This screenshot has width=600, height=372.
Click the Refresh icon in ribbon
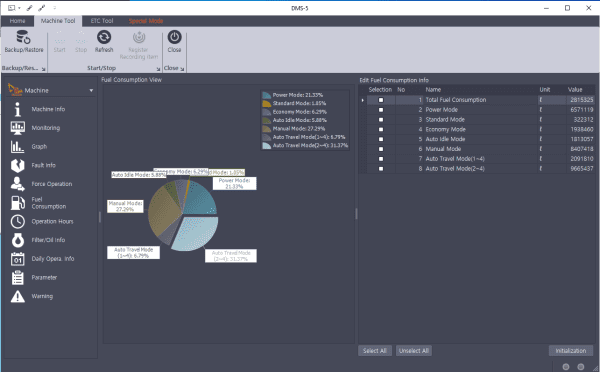tap(104, 37)
